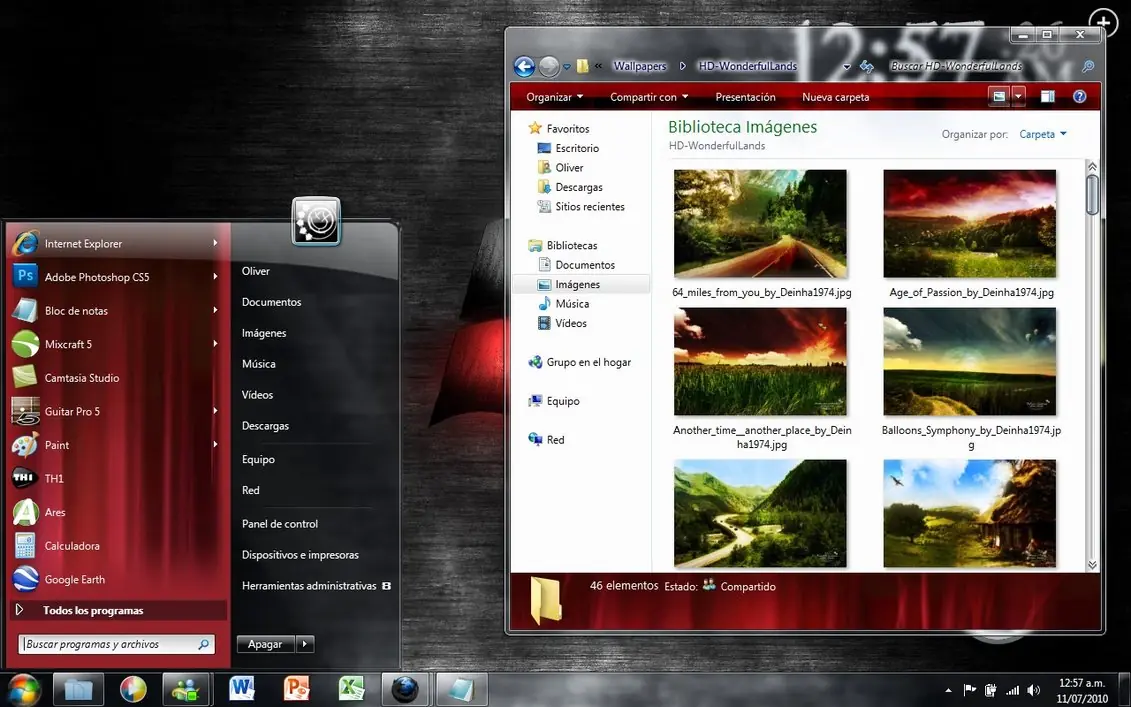This screenshot has height=707, width=1131.
Task: Select Música in the Bibliotecas navigation tree
Action: (x=572, y=304)
